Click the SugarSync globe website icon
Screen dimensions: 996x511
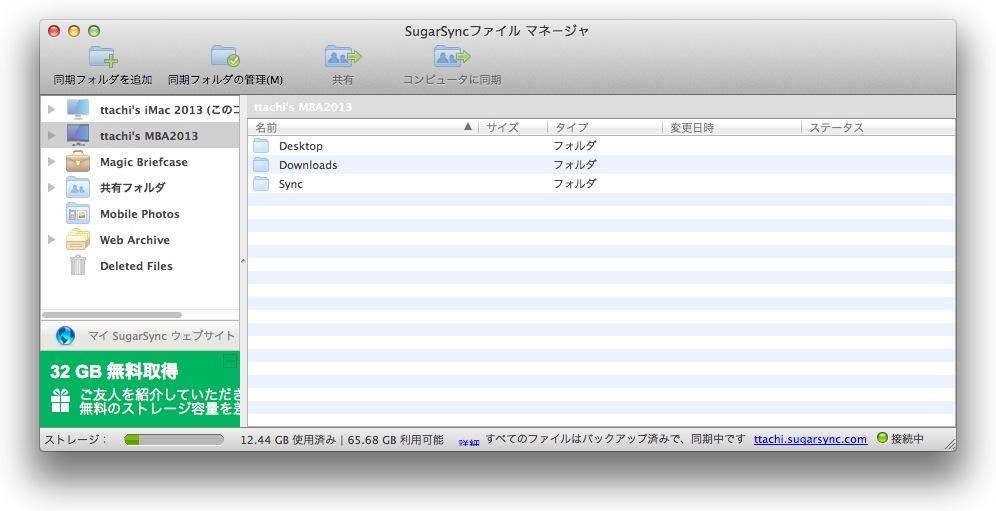click(66, 336)
